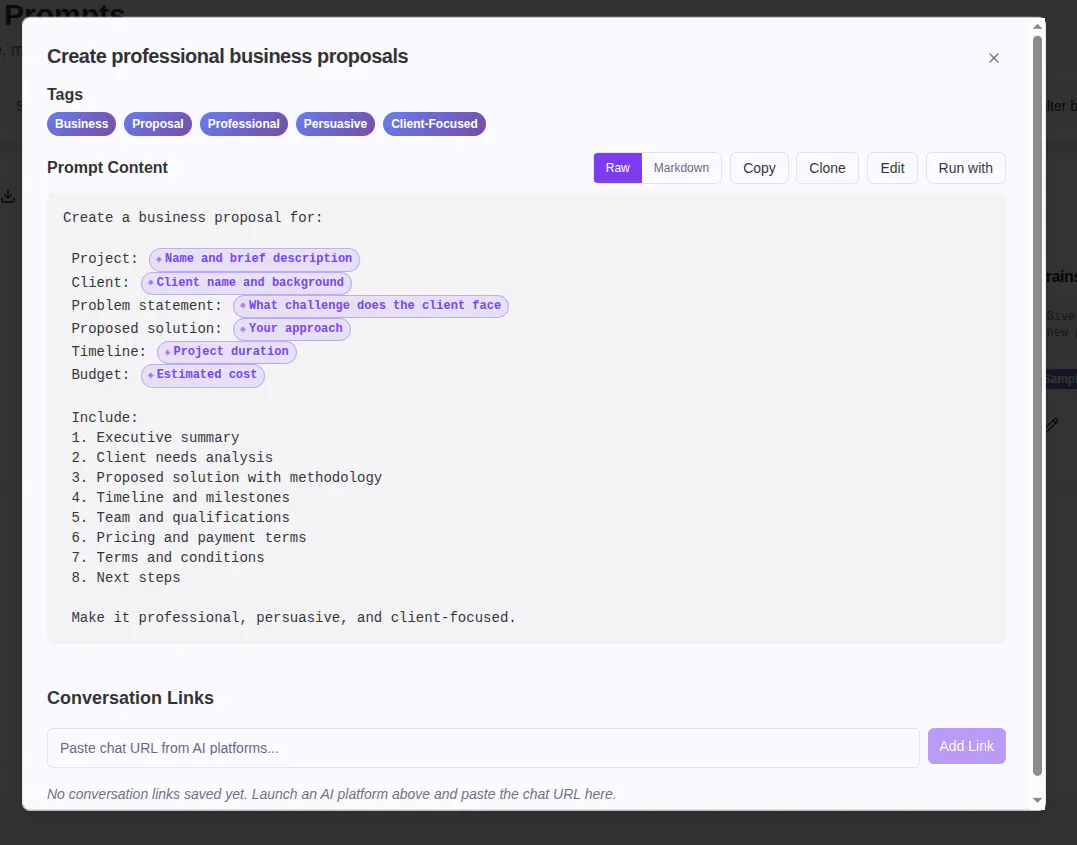Select the Client-Focused tag
This screenshot has width=1077, height=845.
coord(434,124)
